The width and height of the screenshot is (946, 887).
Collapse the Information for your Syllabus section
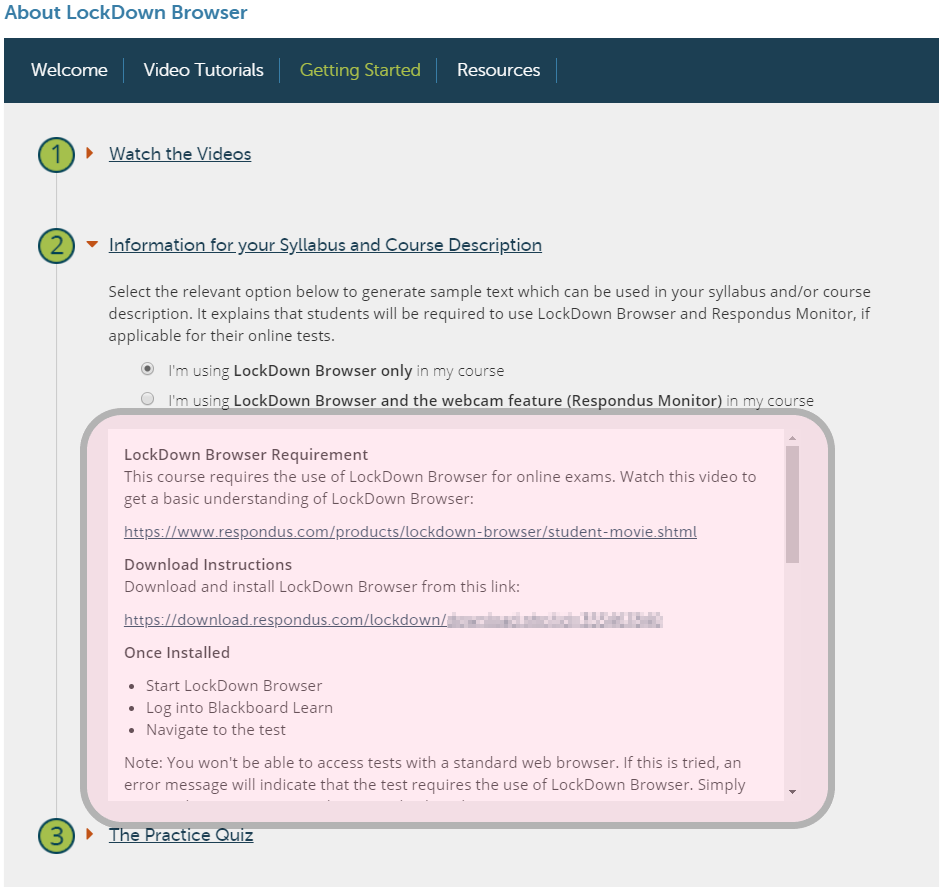325,245
